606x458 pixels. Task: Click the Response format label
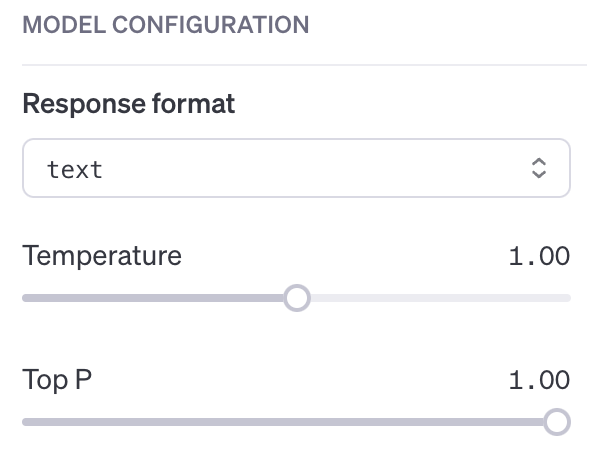128,103
